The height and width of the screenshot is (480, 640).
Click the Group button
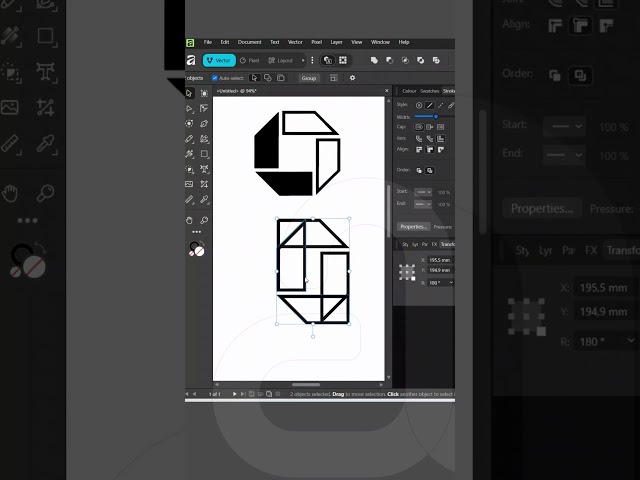[x=309, y=78]
